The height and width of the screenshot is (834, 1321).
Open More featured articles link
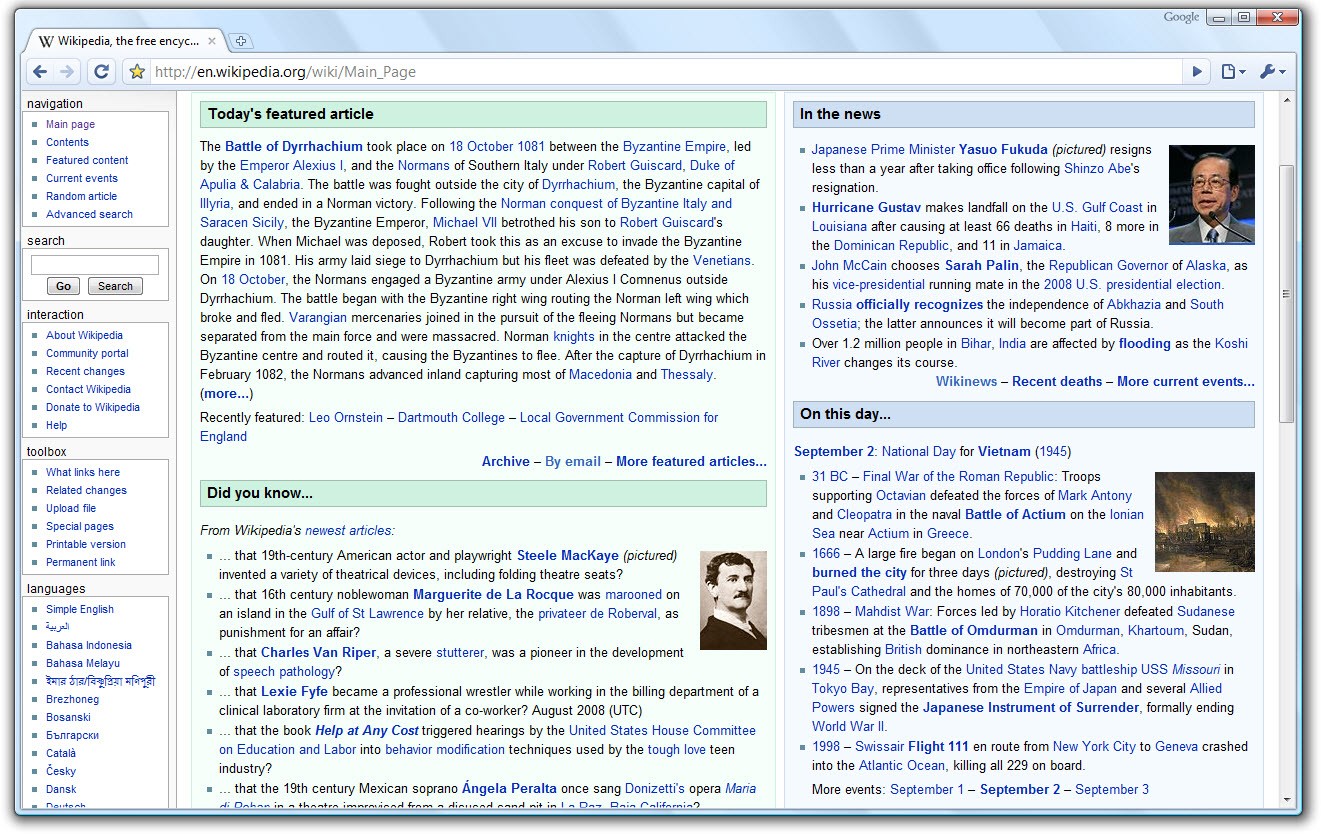[x=692, y=461]
